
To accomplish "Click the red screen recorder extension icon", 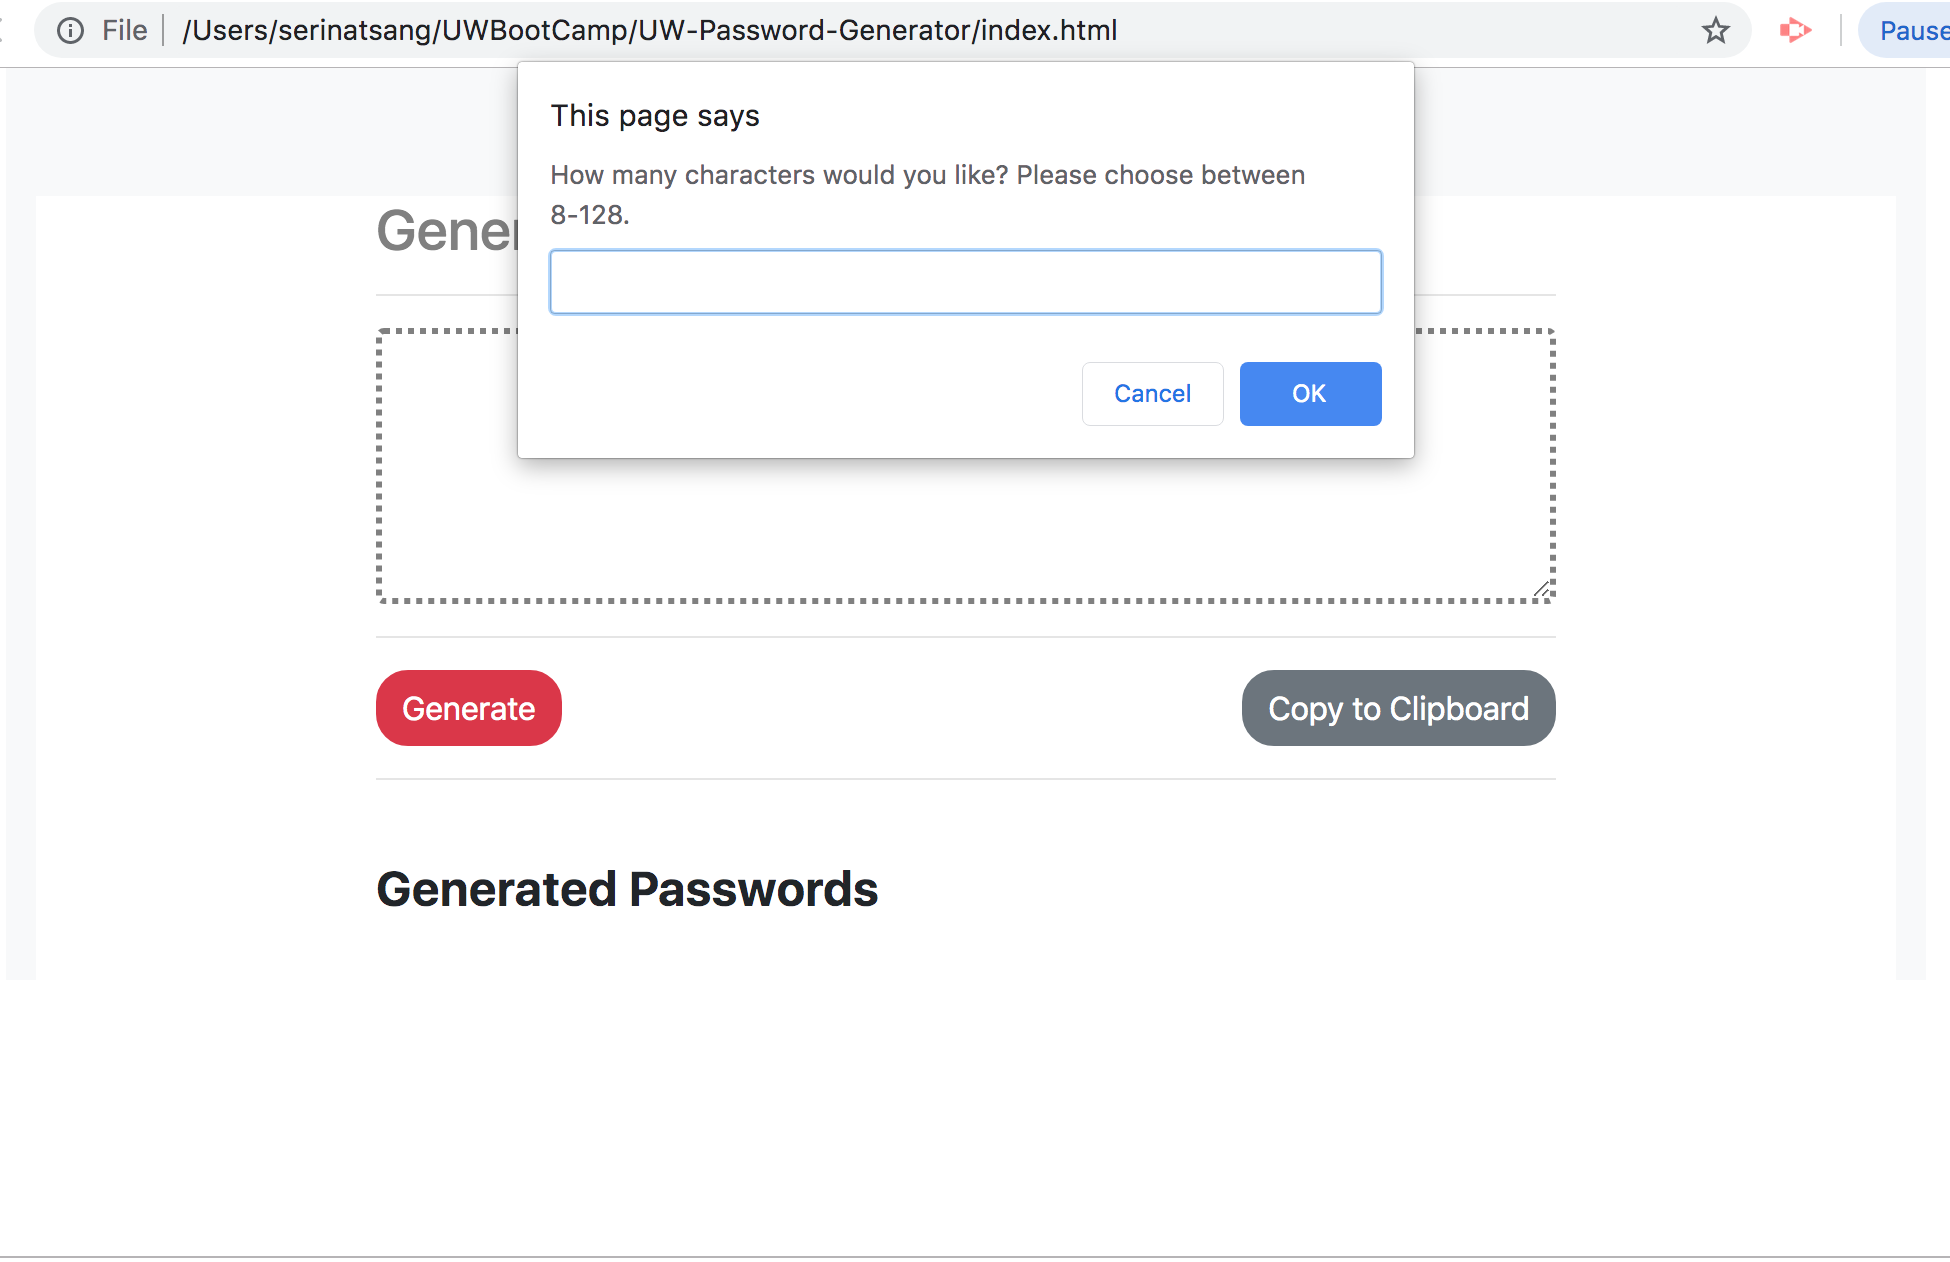I will pos(1795,30).
